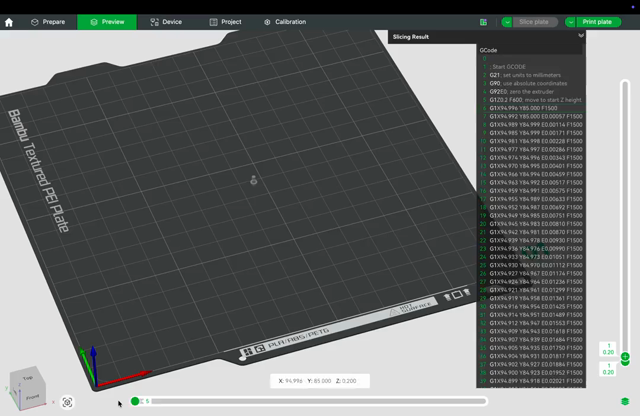Click the Print plate button
Screen dimensions: 640x416
598,22
